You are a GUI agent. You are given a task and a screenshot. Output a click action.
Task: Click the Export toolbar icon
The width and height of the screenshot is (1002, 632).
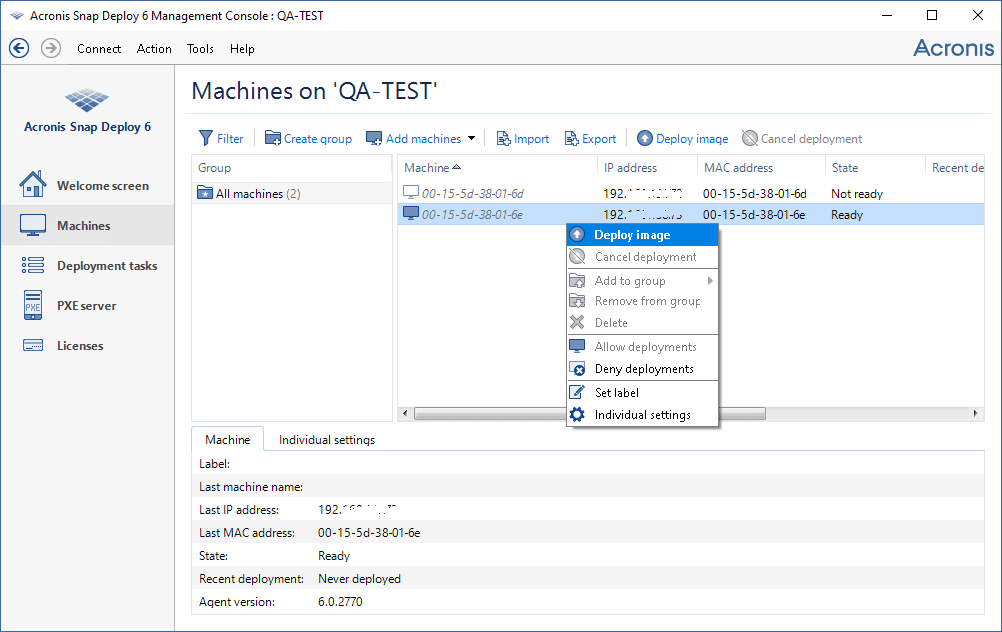571,139
